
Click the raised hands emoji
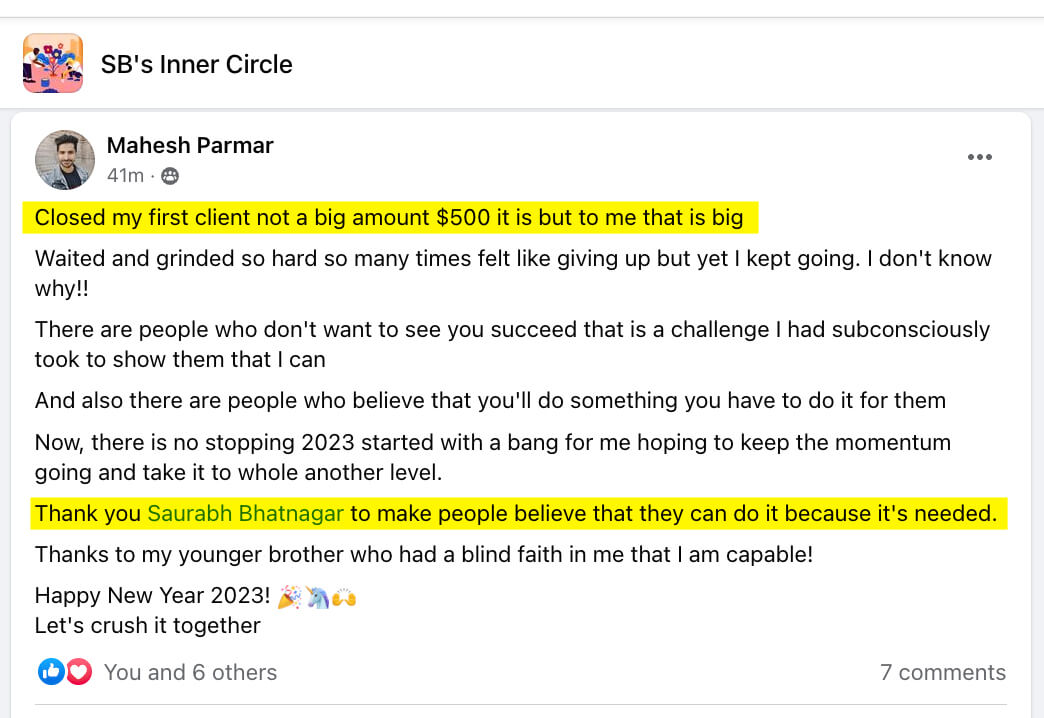[x=344, y=597]
